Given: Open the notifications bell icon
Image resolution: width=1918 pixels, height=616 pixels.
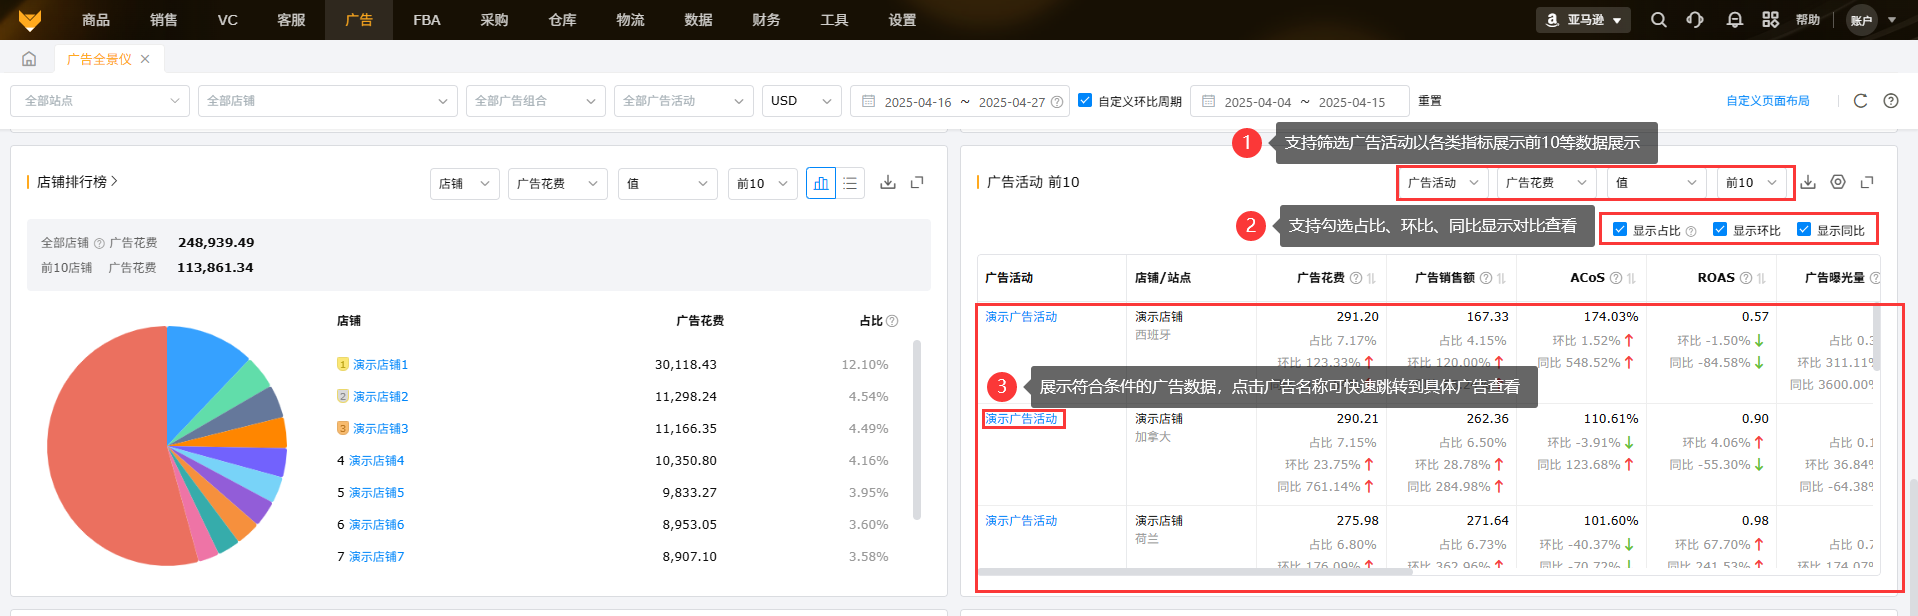Looking at the screenshot, I should pyautogui.click(x=1734, y=20).
